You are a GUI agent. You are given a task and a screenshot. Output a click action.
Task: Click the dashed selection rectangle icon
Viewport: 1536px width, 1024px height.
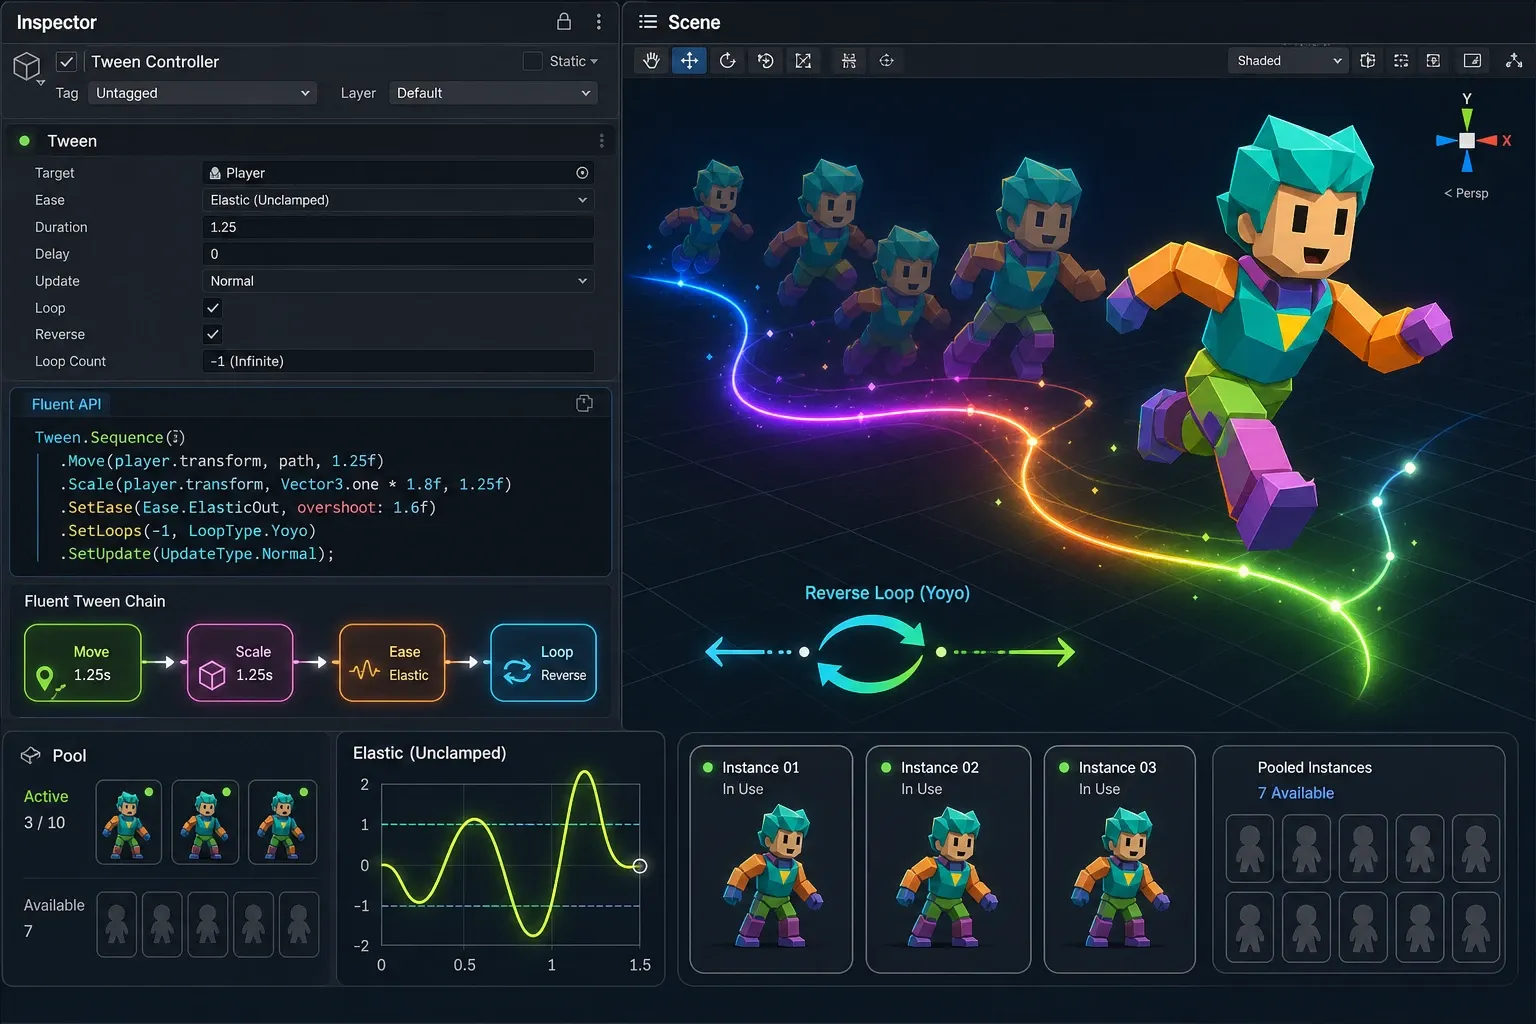pos(1401,61)
